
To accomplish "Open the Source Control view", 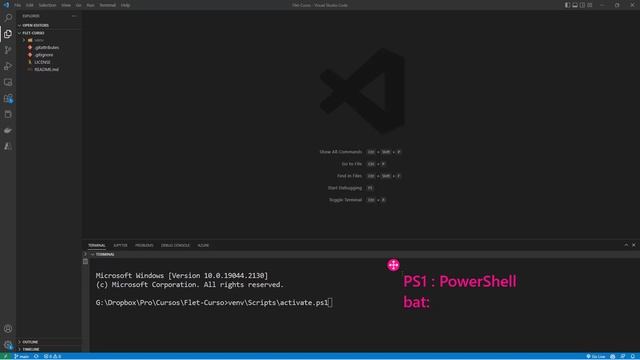I will [x=8, y=50].
